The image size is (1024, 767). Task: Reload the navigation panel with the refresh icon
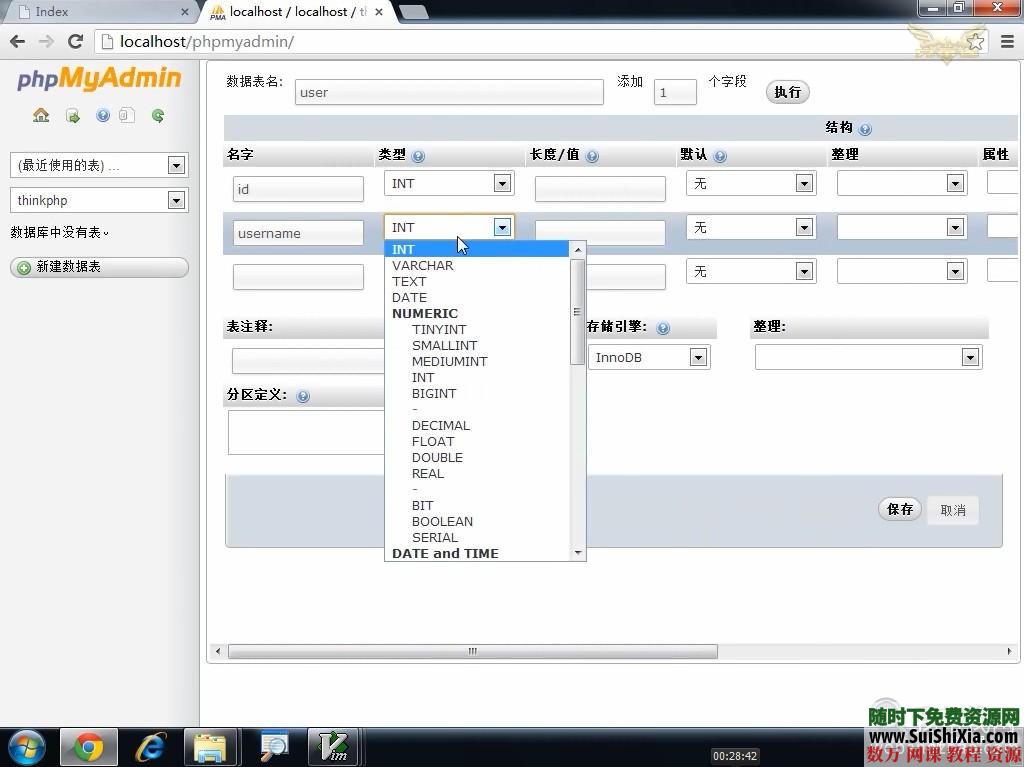coord(157,115)
